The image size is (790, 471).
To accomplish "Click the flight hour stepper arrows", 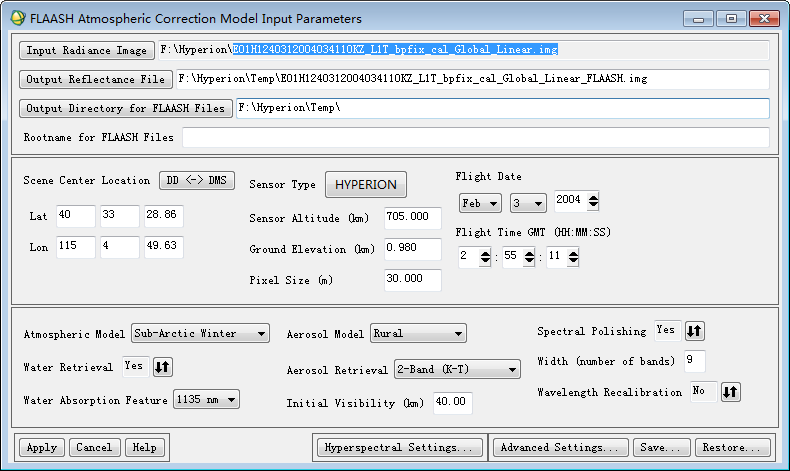I will coord(485,257).
